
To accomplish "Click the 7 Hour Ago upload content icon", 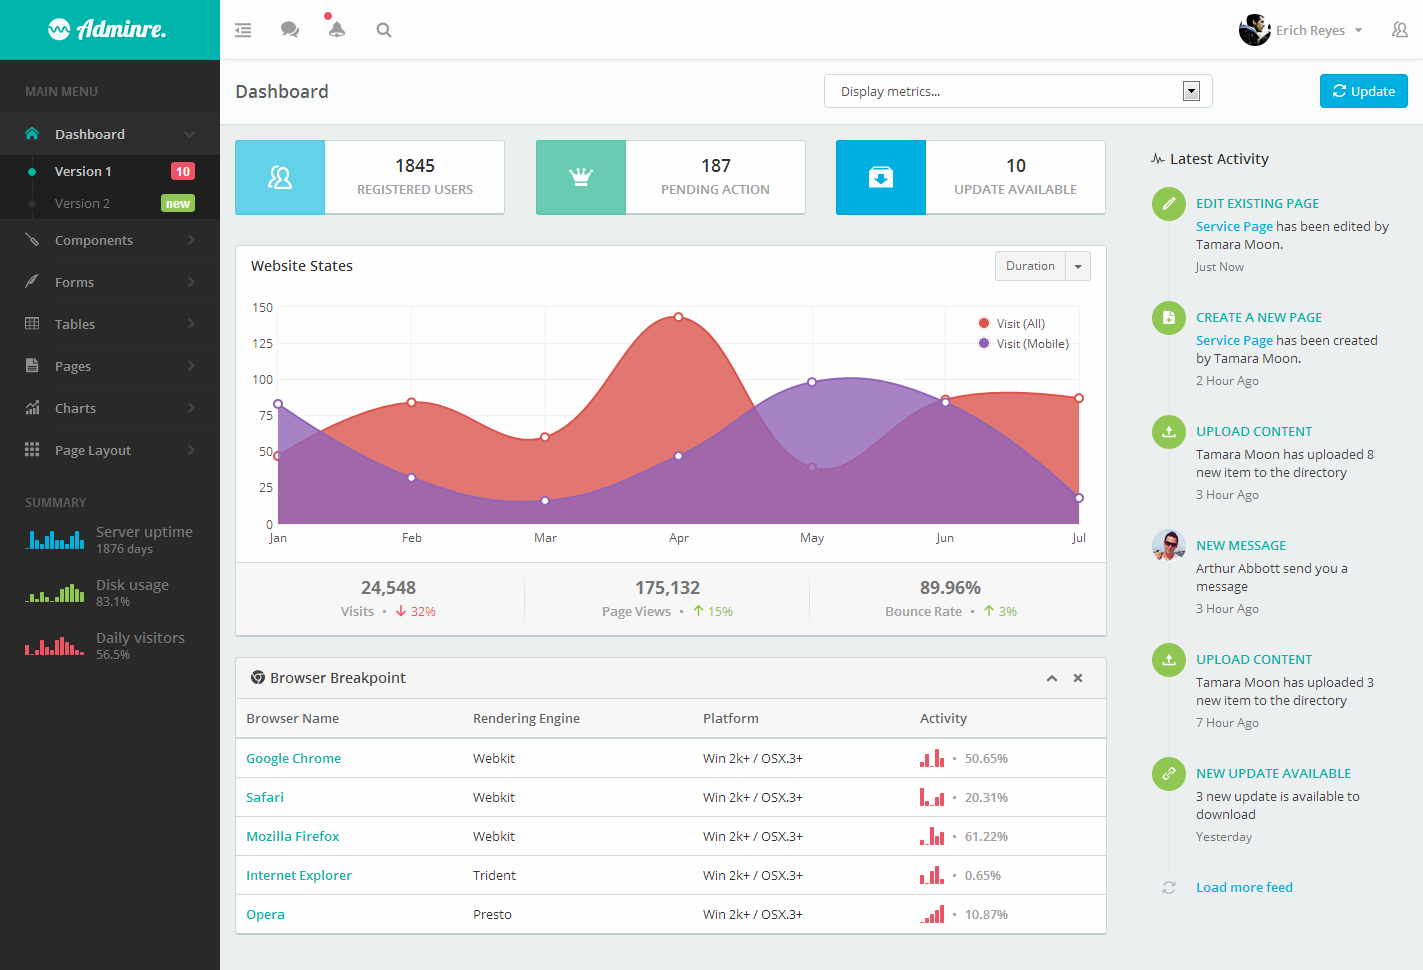I will coord(1168,660).
